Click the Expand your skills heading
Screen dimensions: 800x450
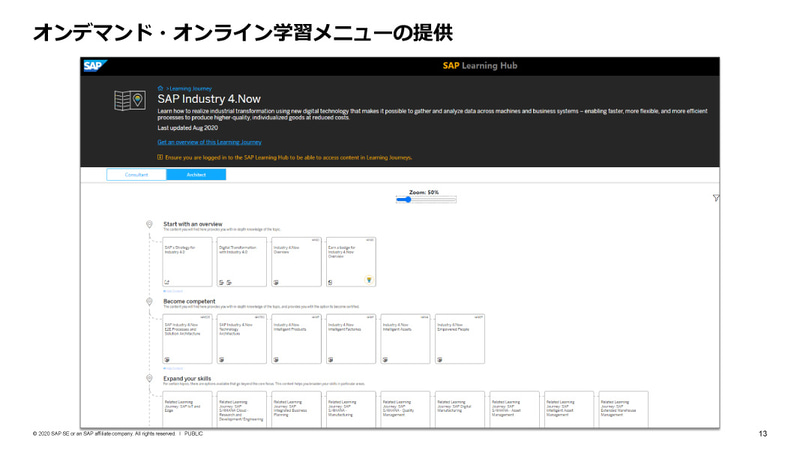(187, 379)
